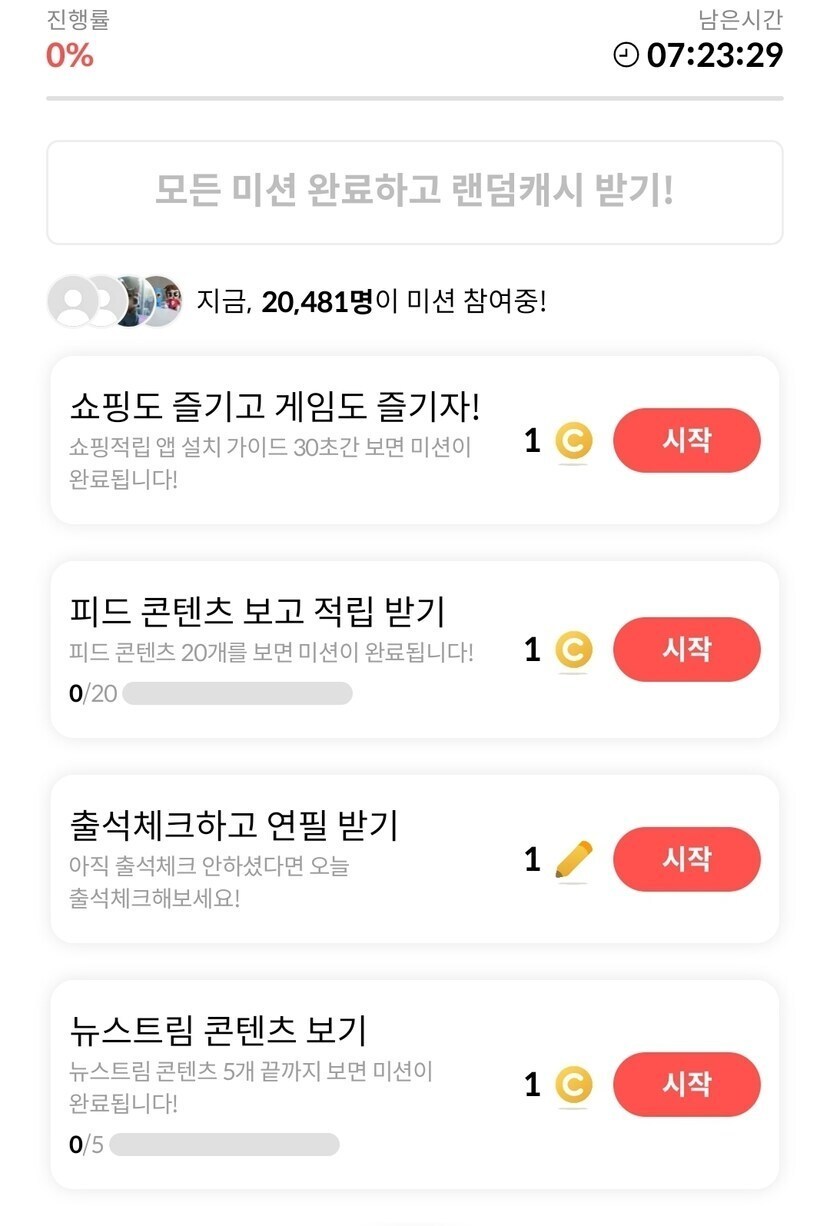830x1226 pixels.
Task: Click the gold coin in the 뉴스트림 mission
Action: [x=574, y=1085]
